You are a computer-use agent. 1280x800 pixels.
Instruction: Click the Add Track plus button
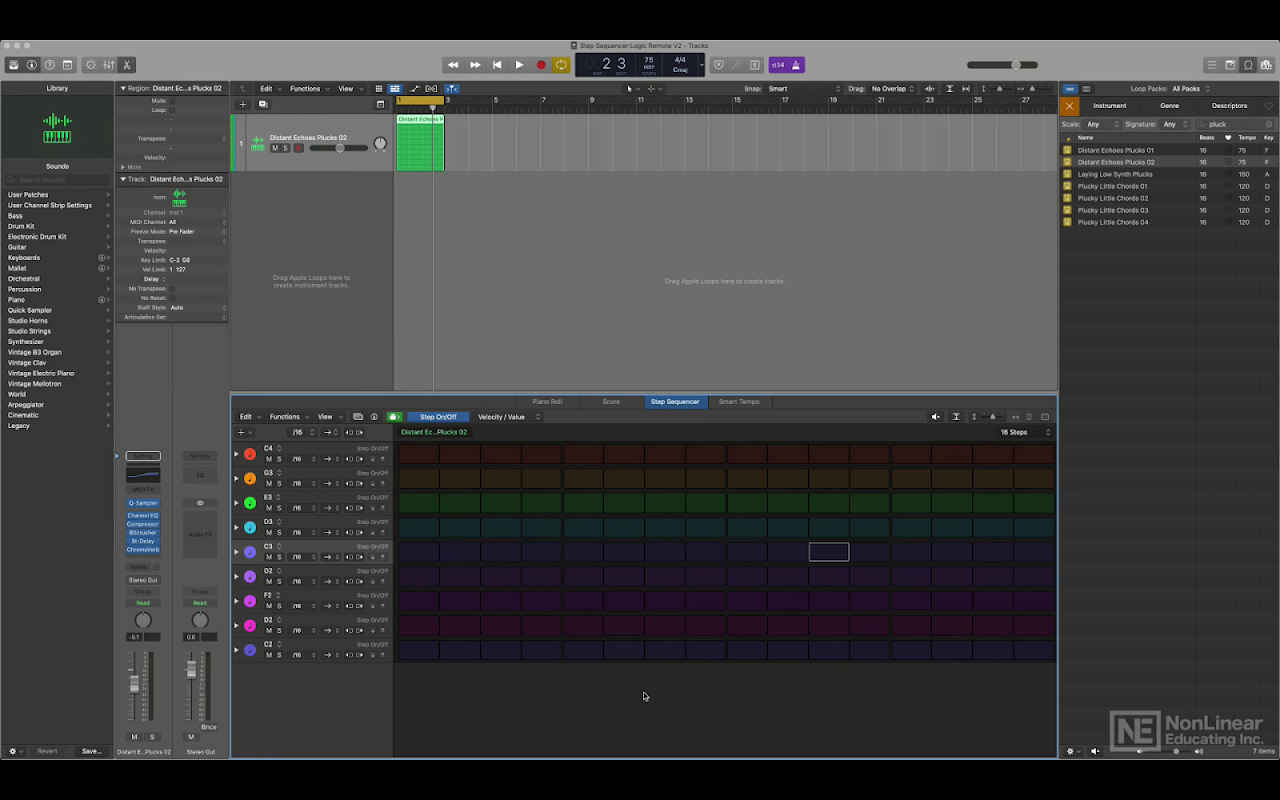(x=242, y=104)
